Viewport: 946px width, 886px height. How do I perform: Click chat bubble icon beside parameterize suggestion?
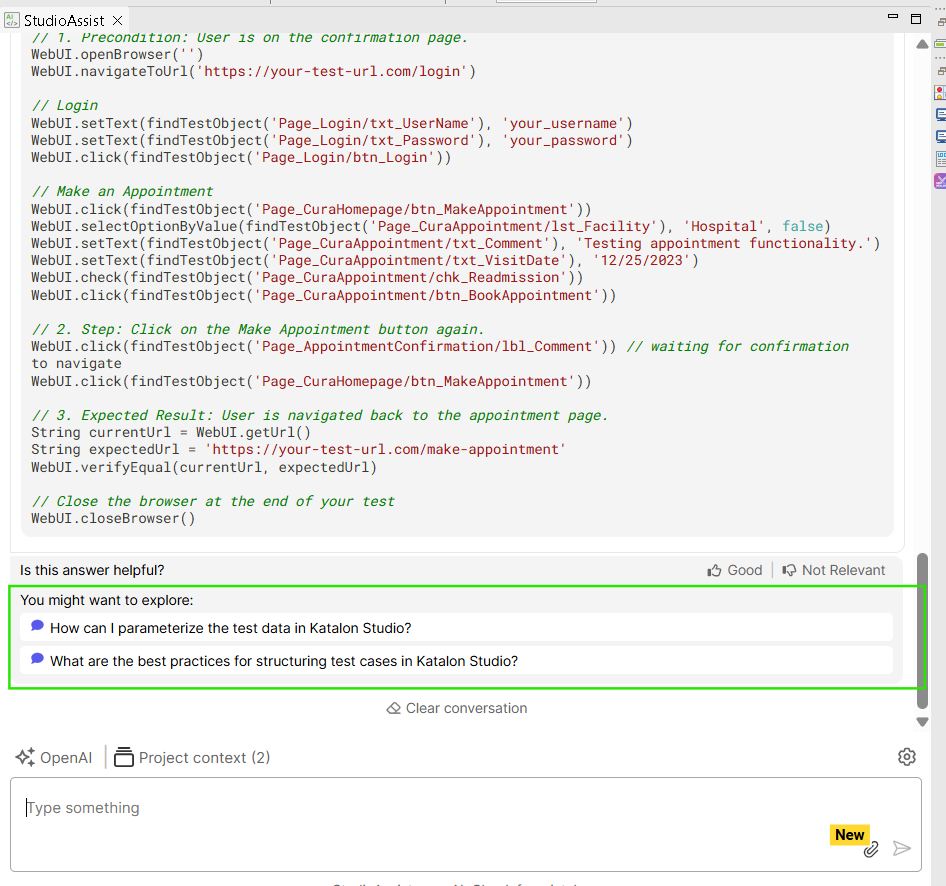point(37,625)
